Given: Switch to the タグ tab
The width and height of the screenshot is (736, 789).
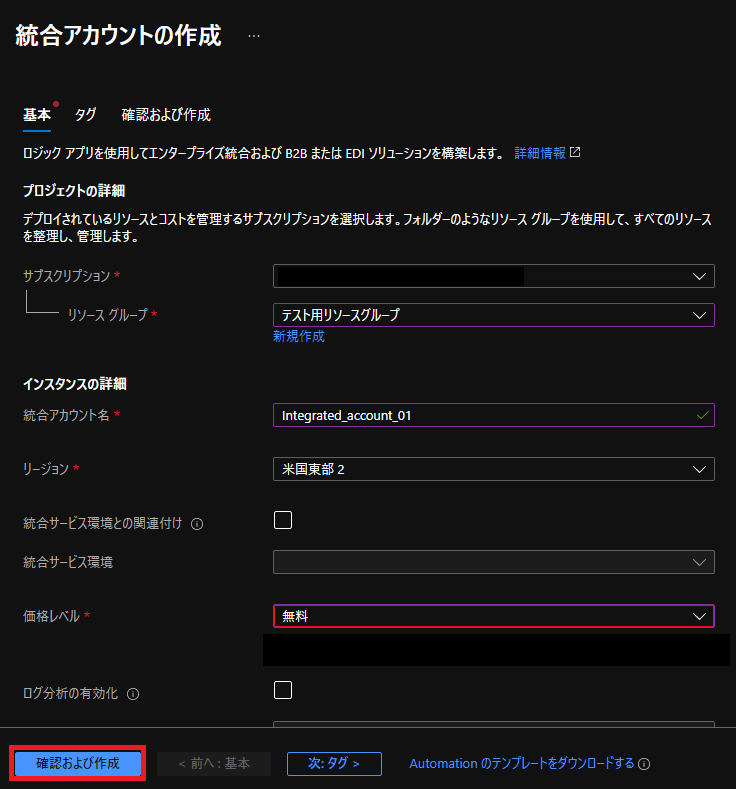Looking at the screenshot, I should click(86, 115).
